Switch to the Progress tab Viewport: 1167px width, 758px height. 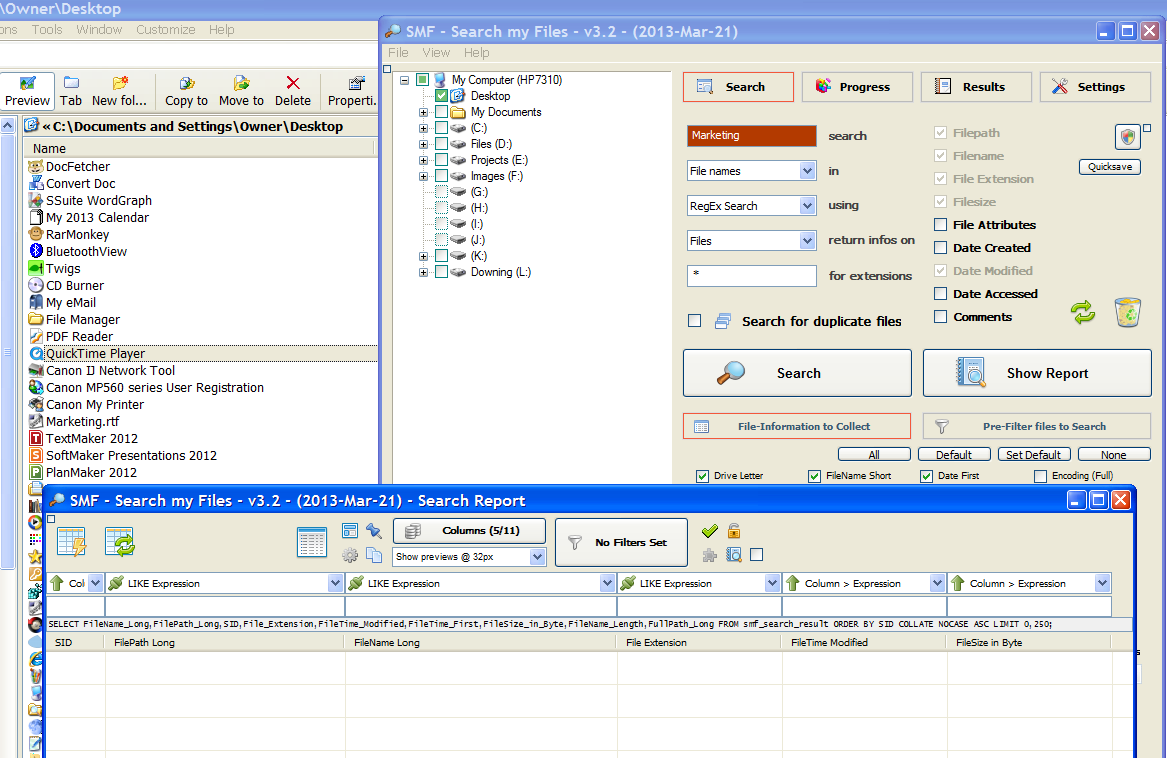(857, 87)
